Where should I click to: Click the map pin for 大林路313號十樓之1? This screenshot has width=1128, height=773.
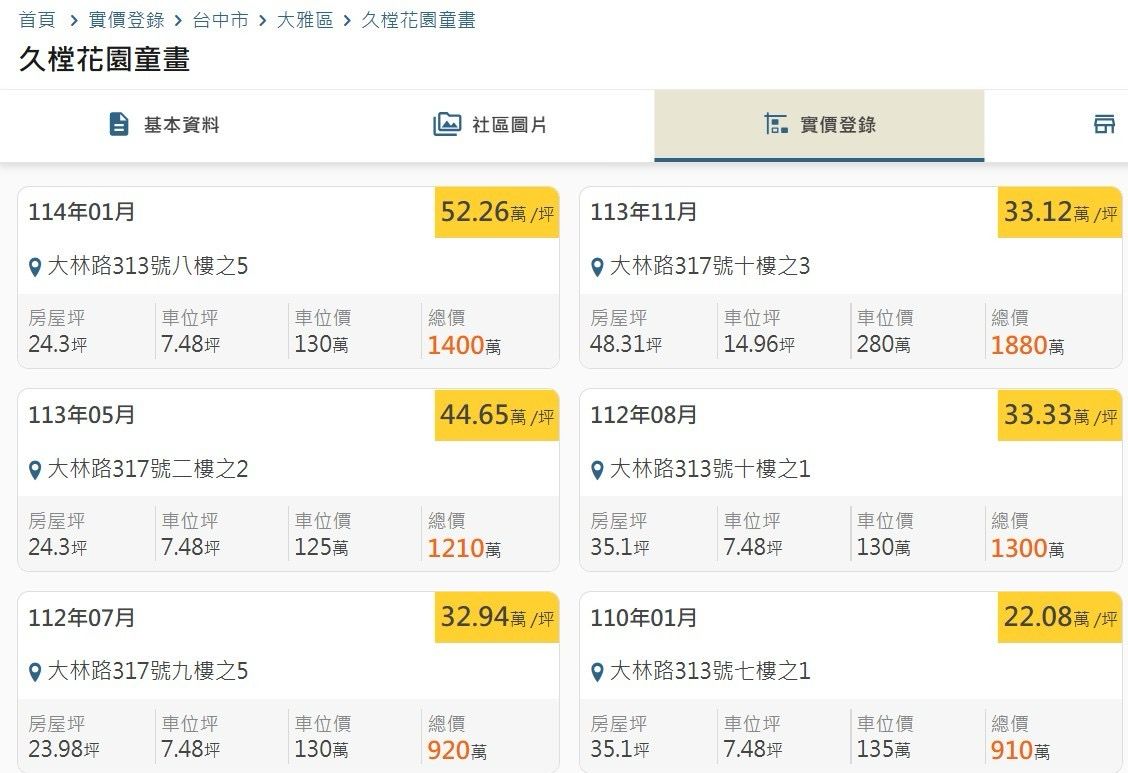click(x=597, y=470)
